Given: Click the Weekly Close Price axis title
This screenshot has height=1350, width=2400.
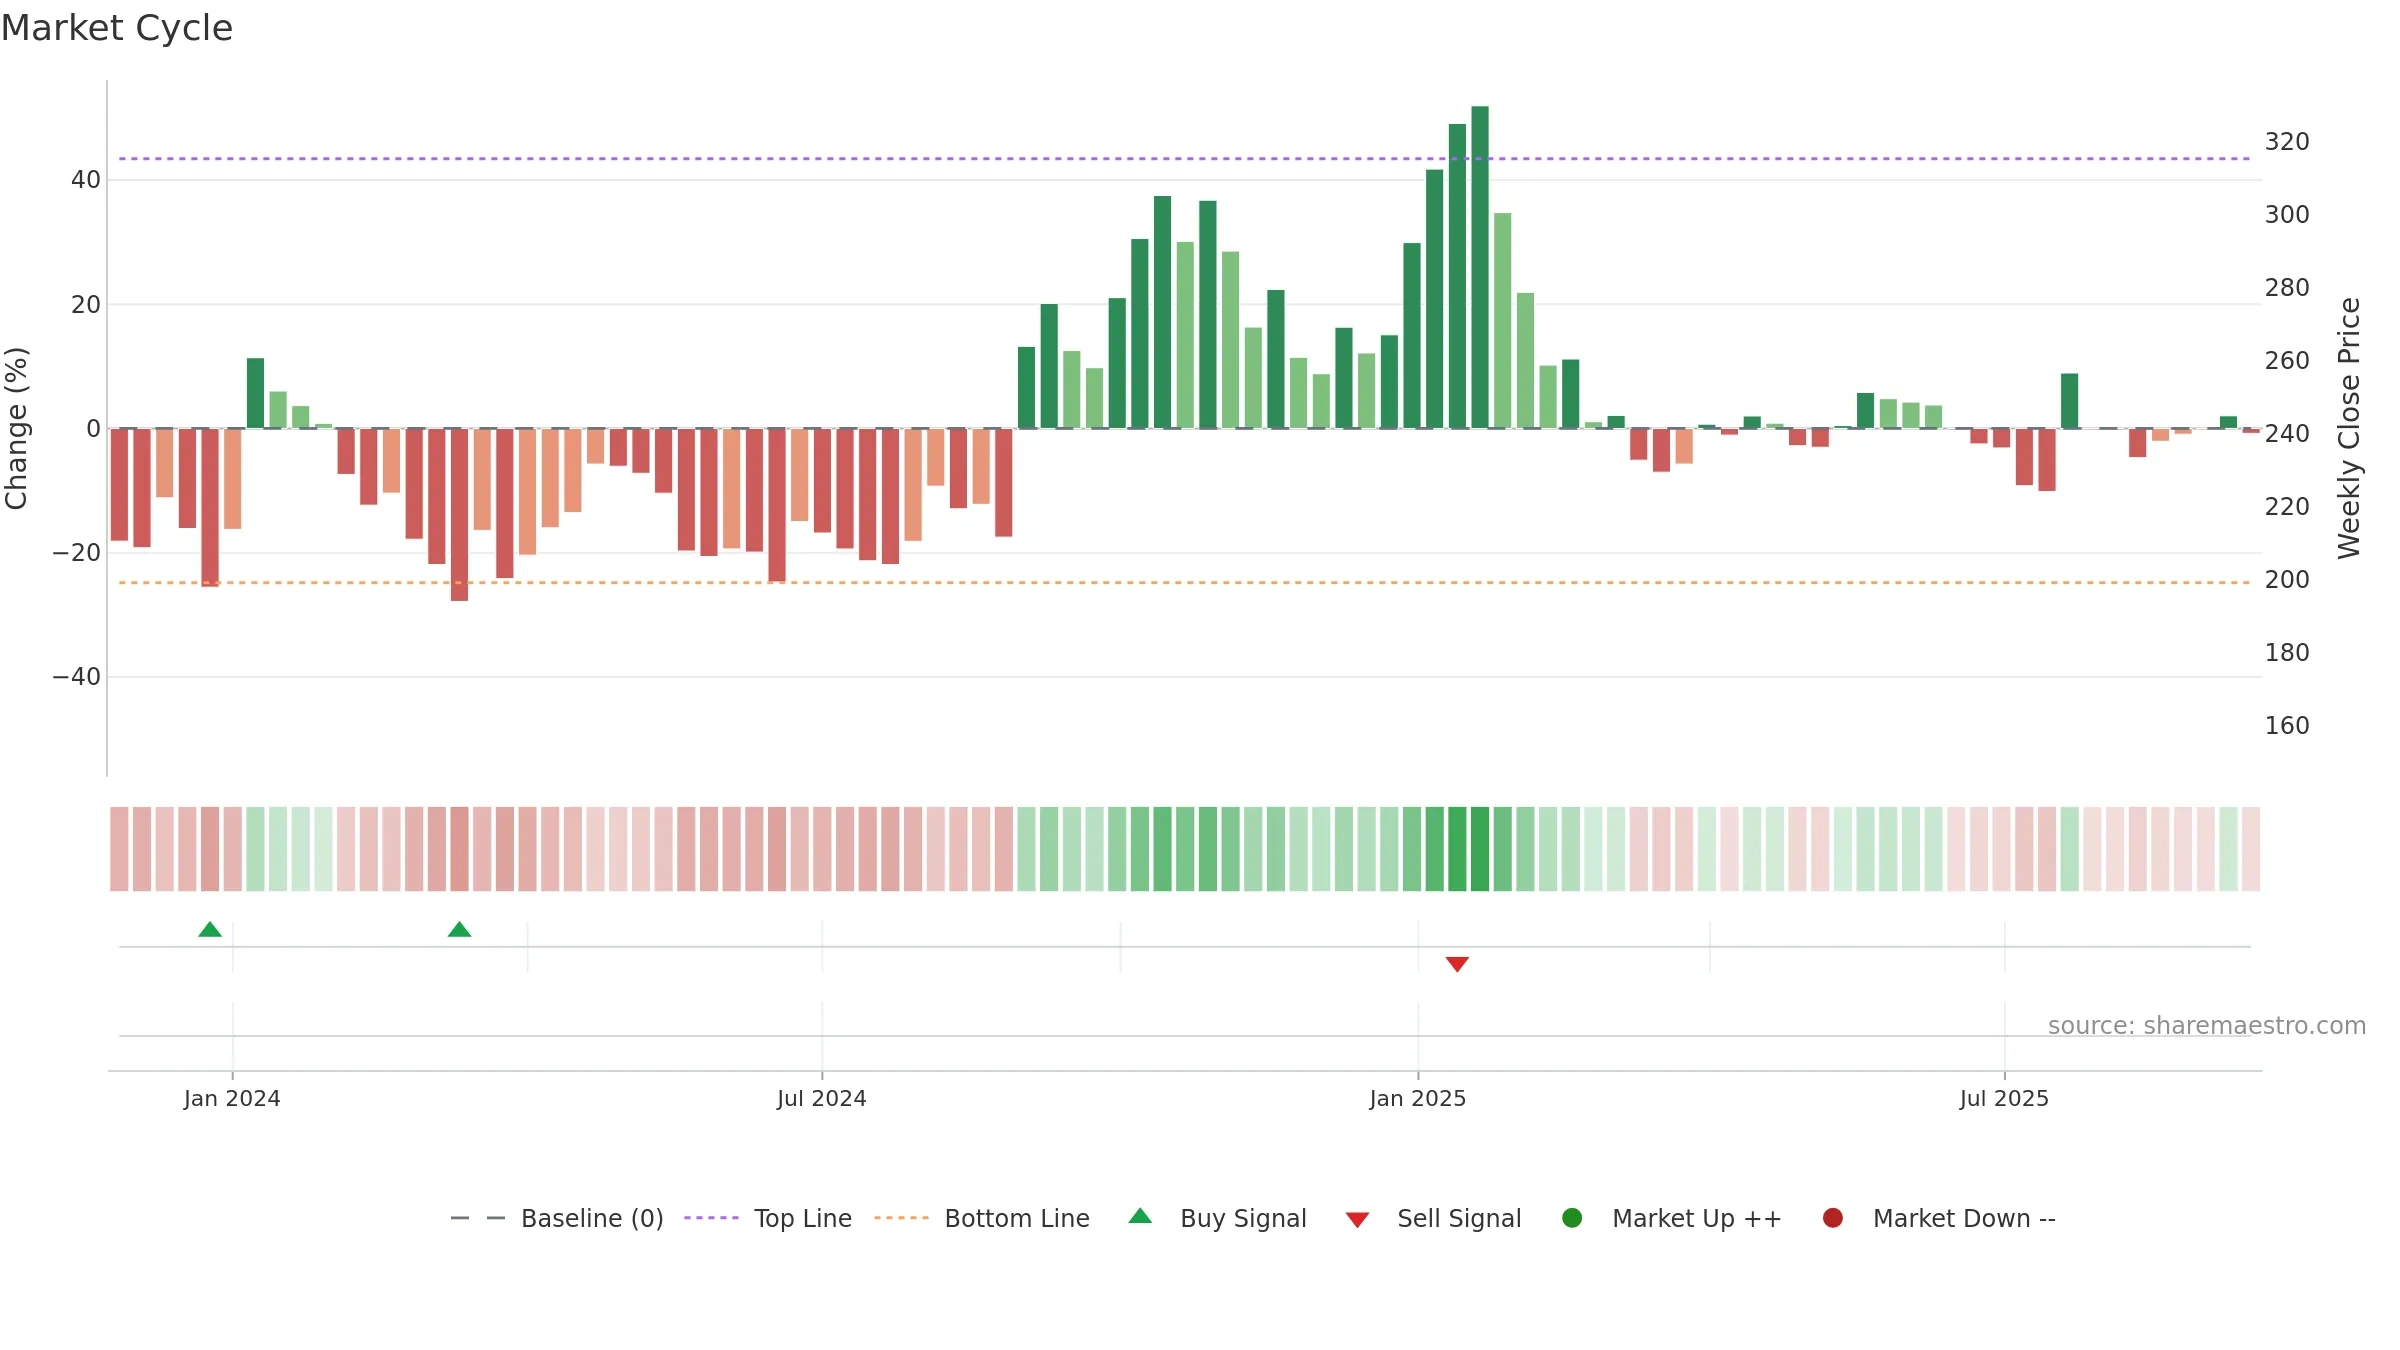Looking at the screenshot, I should tap(2349, 428).
